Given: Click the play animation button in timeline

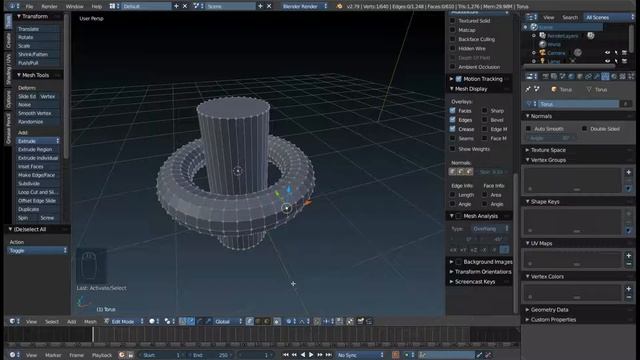Looking at the screenshot, I should (x=311, y=355).
